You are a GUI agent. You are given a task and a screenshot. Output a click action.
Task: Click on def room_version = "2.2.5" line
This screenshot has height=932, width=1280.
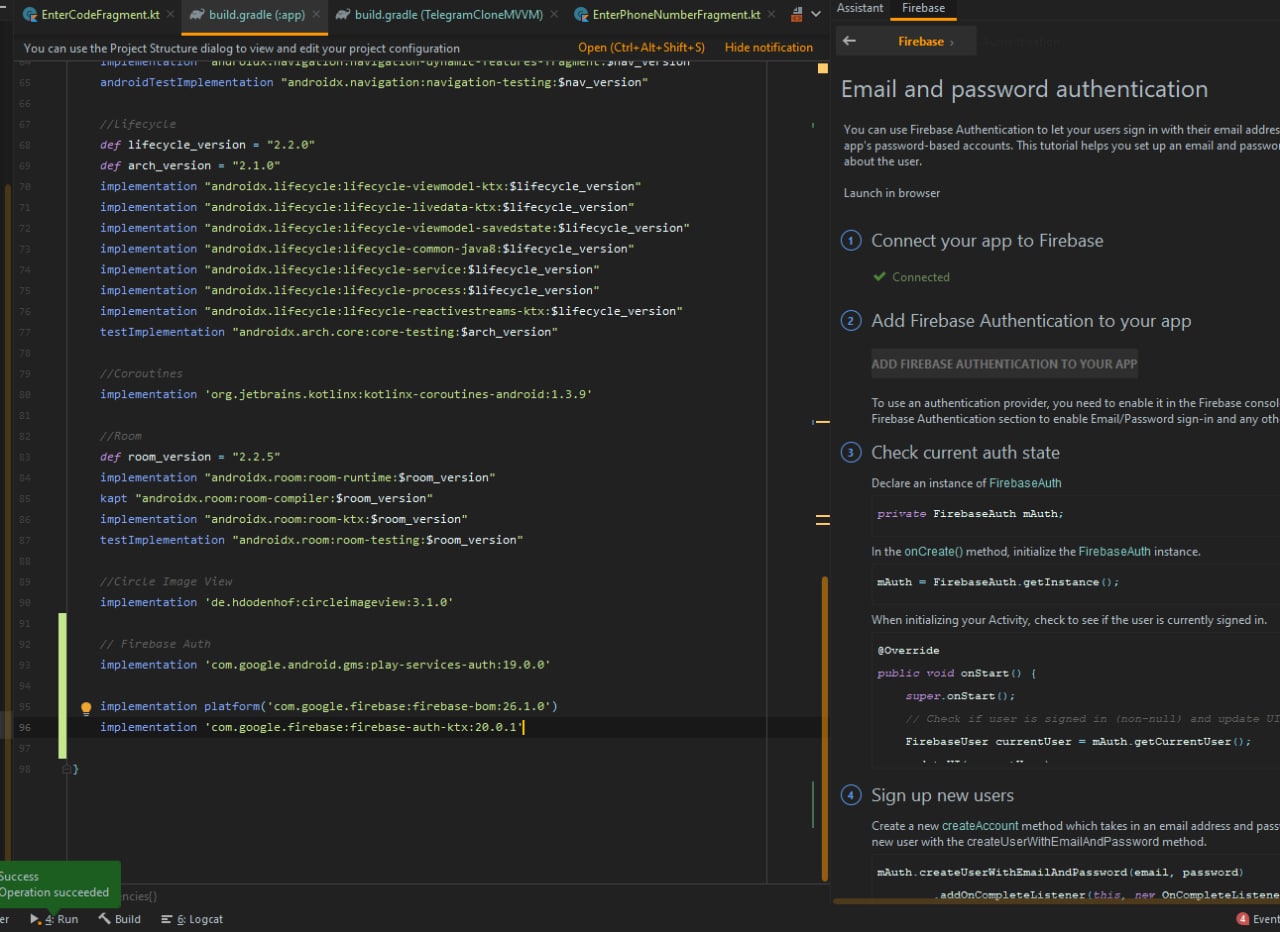[x=190, y=457]
